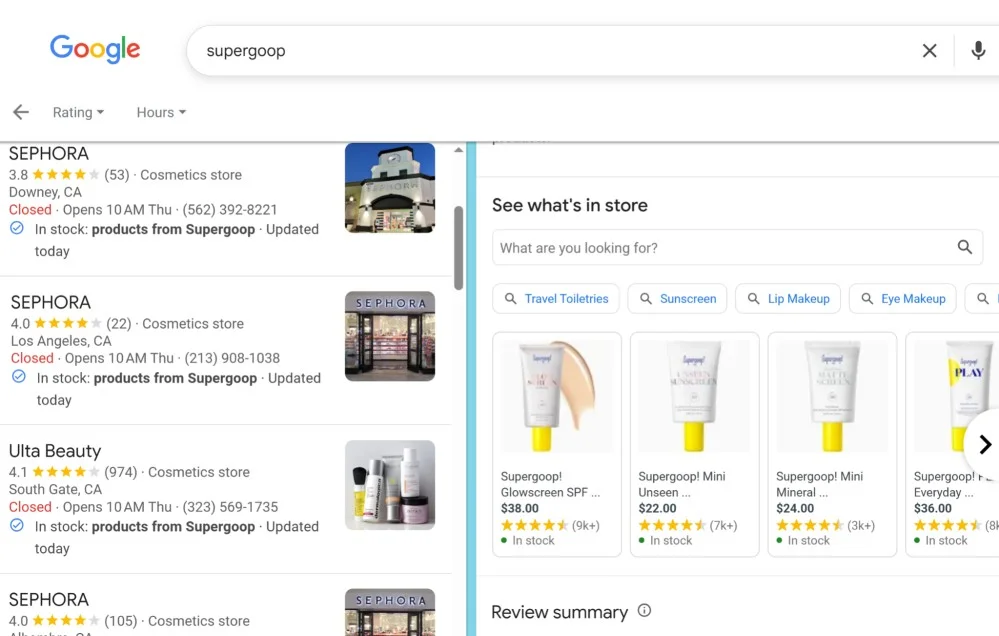The image size is (999, 636).
Task: Open Supergoop! Glowscreen SPF product card
Action: (557, 444)
